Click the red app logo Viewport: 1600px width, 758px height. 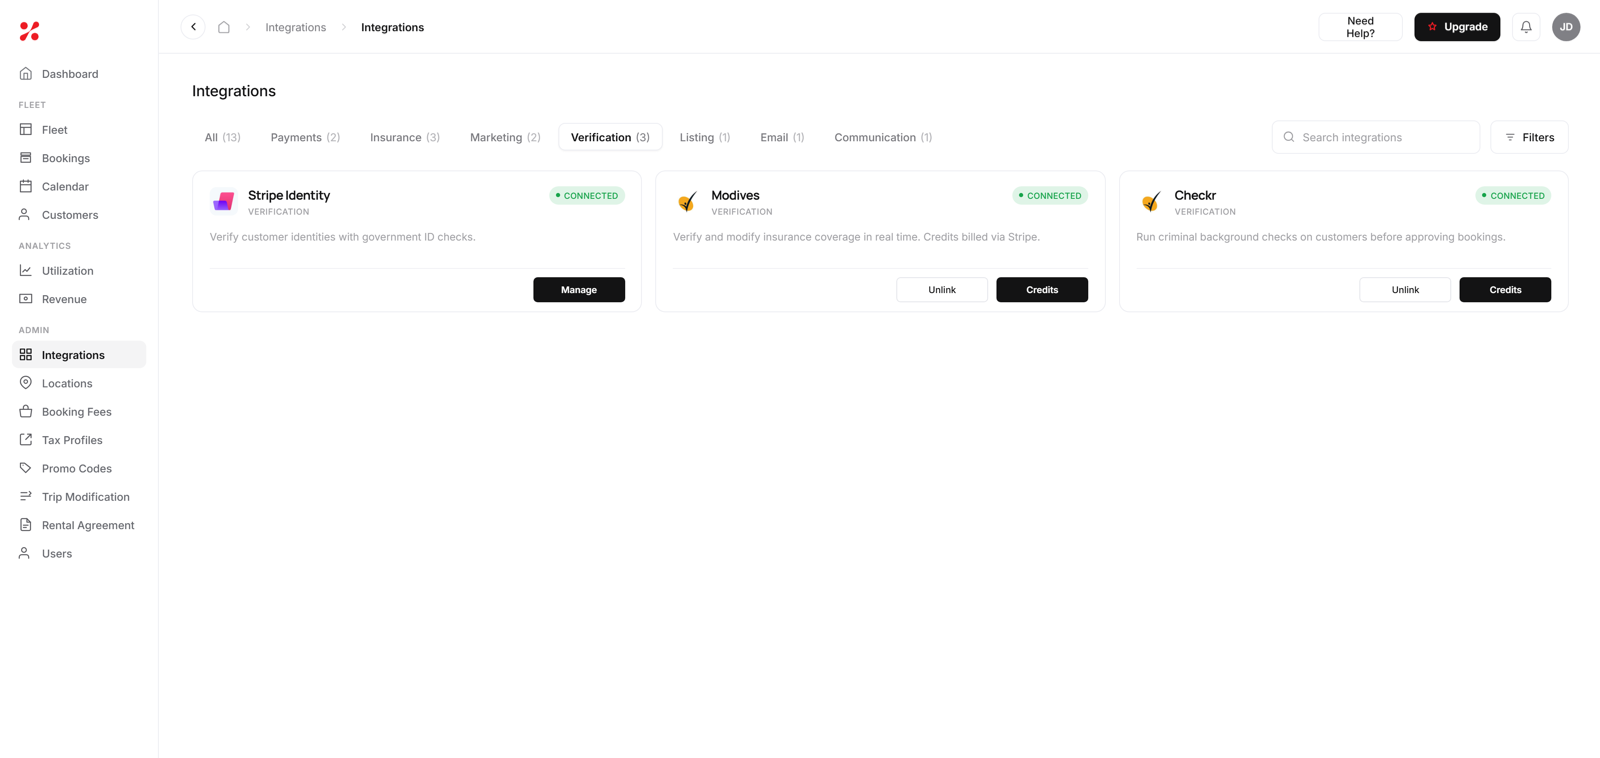click(30, 31)
